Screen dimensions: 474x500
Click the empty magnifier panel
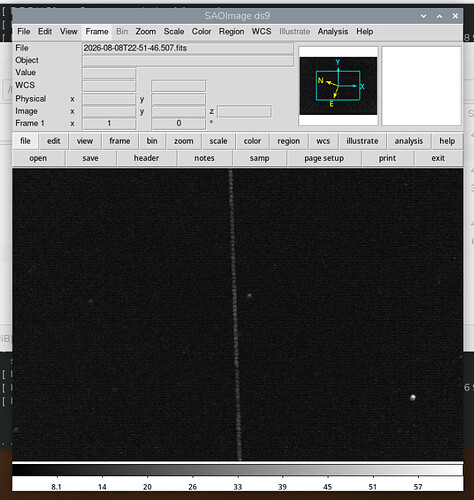(421, 86)
